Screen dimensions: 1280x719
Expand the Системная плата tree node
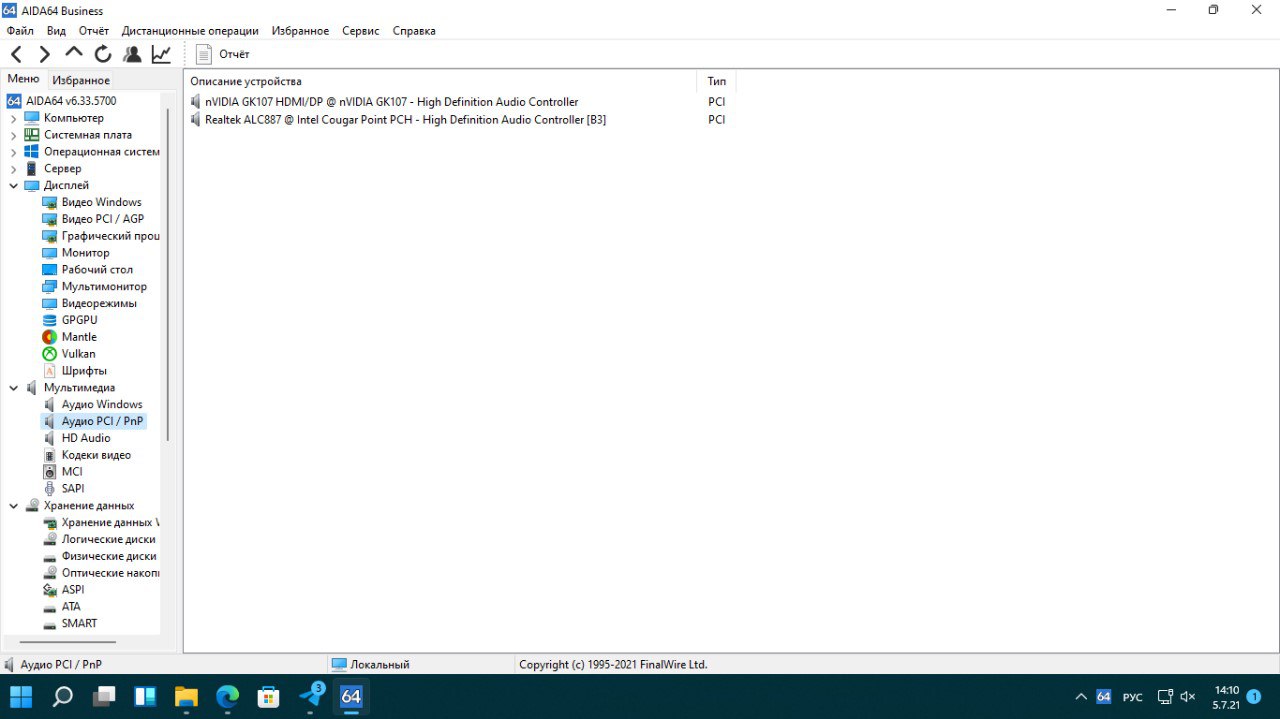(14, 135)
